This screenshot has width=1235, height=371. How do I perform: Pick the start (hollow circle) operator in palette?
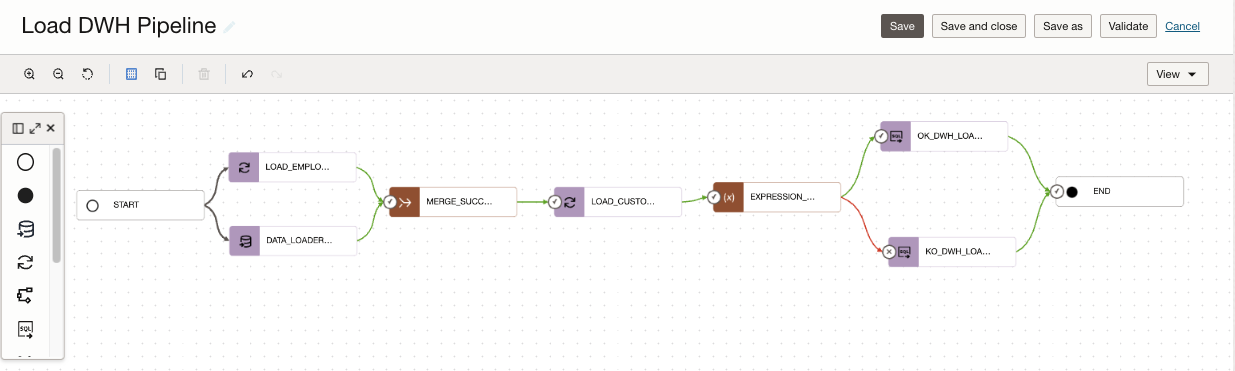click(26, 162)
